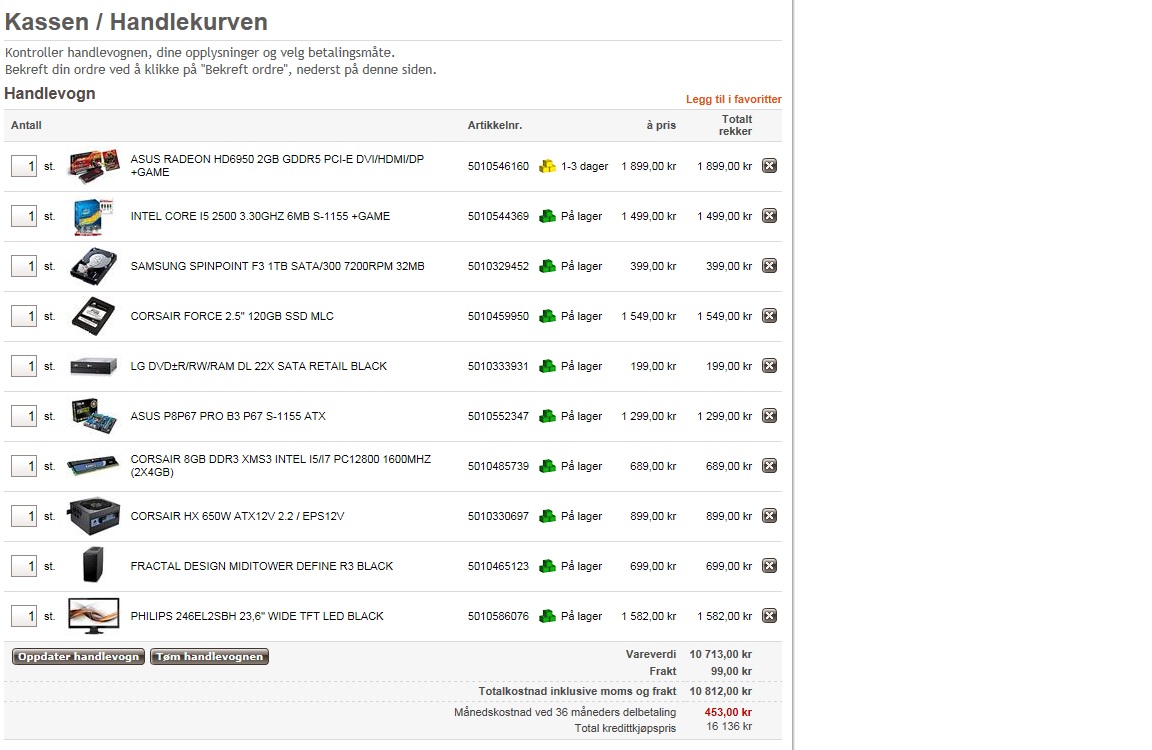Remove Fractal Design Define R3 case
This screenshot has width=1152, height=750.
point(769,566)
